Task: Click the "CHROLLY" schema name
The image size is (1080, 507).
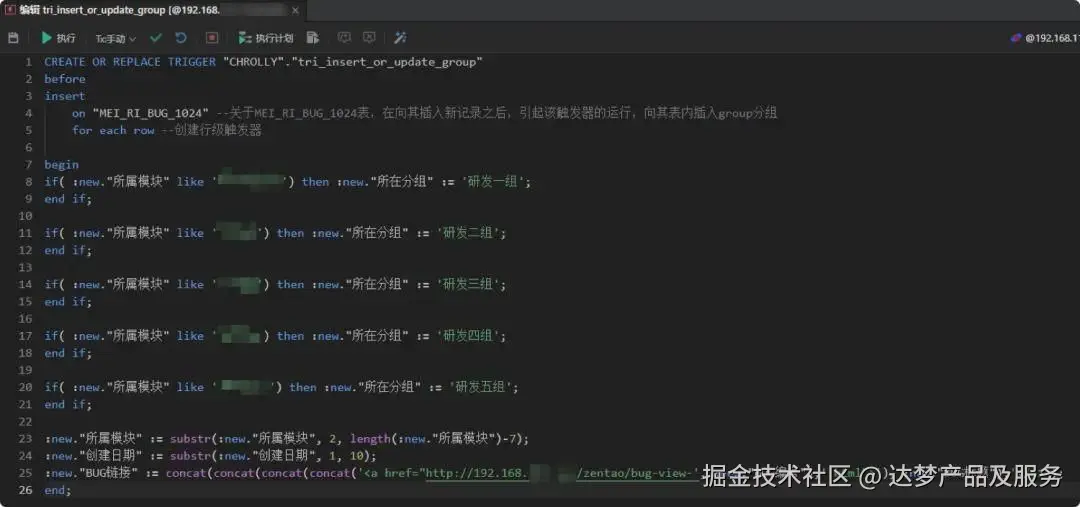Action: [256, 62]
